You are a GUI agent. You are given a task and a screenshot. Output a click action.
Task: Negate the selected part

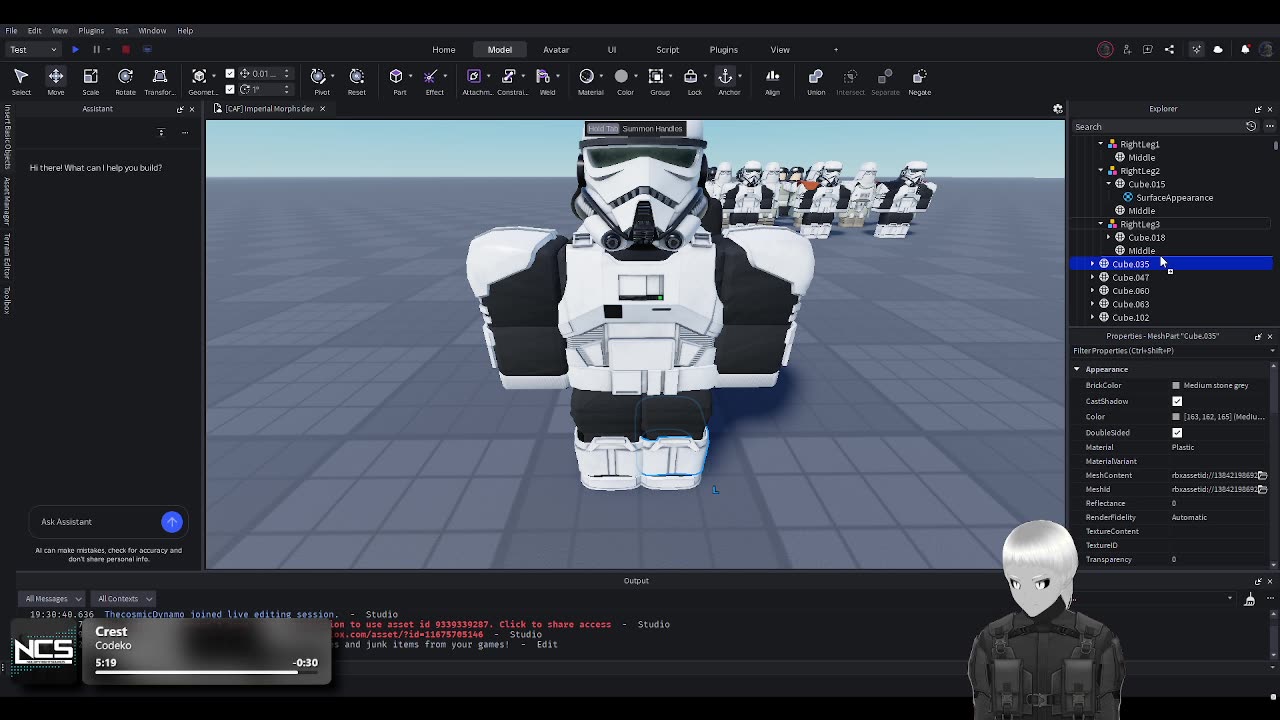coord(919,82)
